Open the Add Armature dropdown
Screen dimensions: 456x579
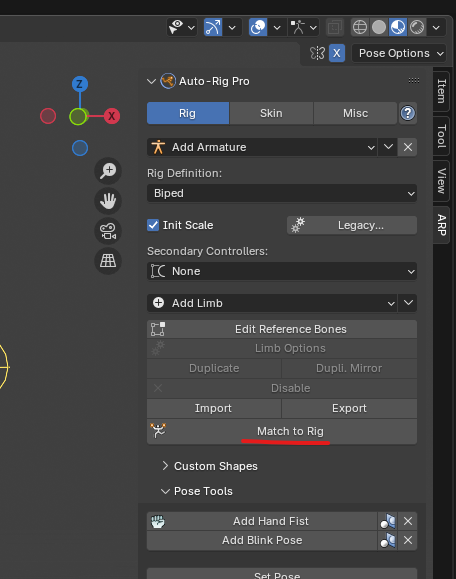262,147
